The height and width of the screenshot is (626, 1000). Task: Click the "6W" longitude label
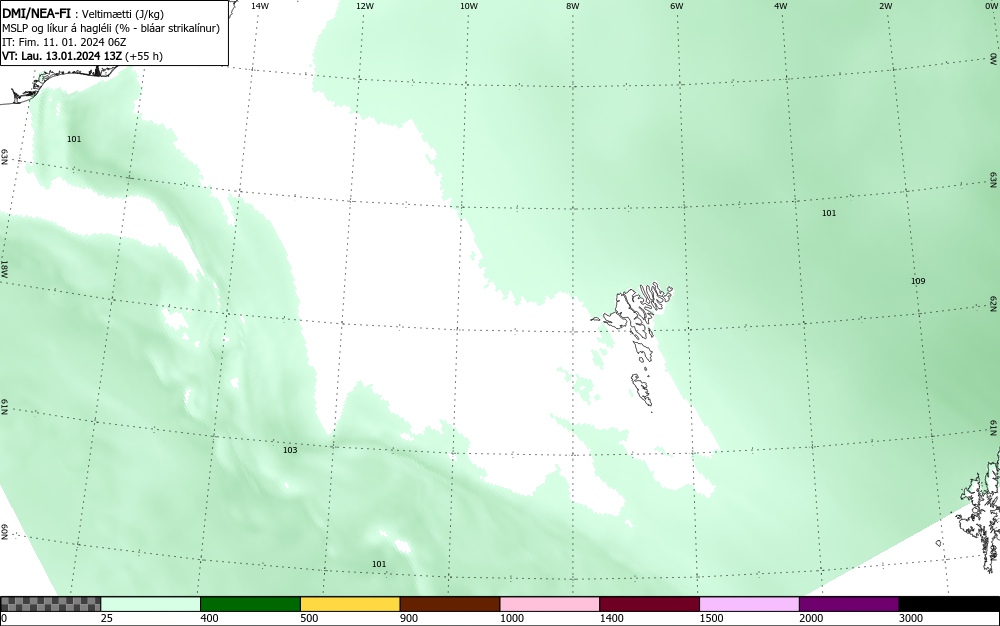click(677, 6)
